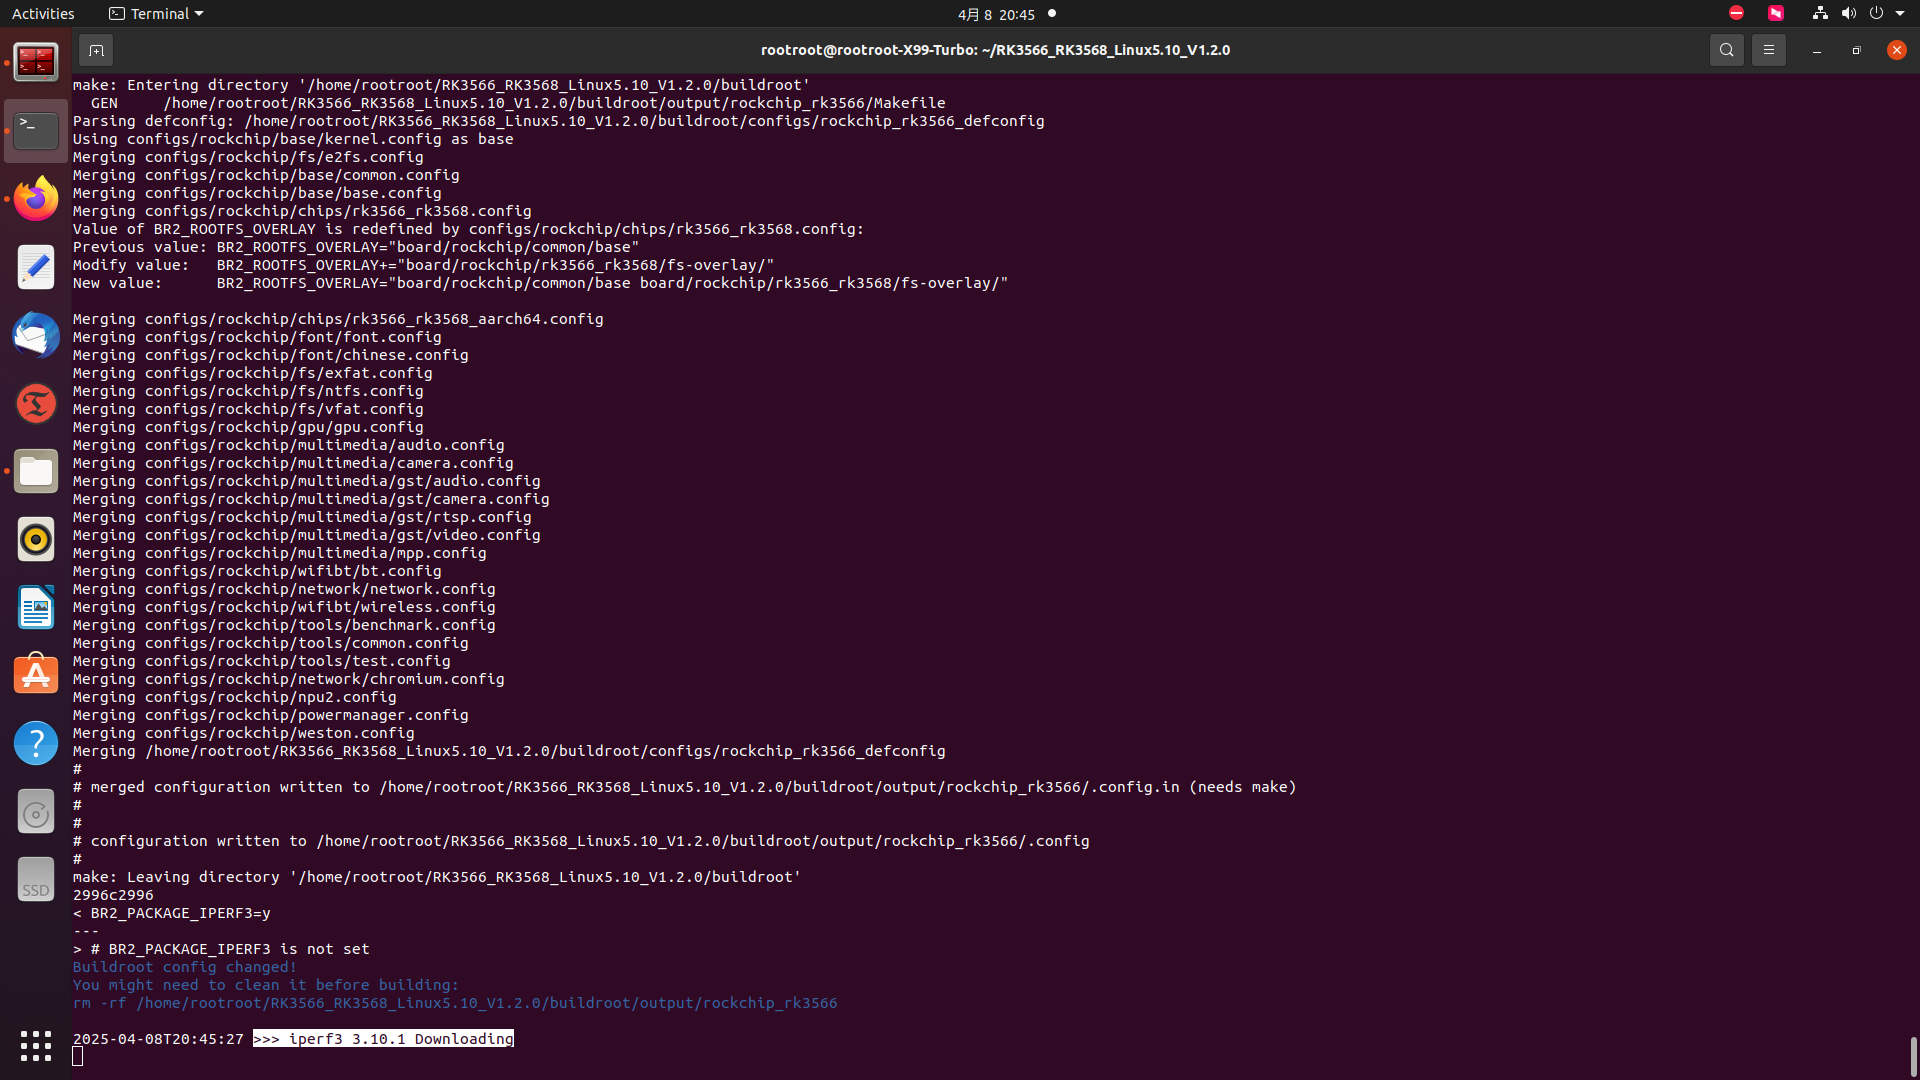This screenshot has height=1080, width=1920.
Task: Launch Rhythmbox music player
Action: pyautogui.click(x=36, y=539)
